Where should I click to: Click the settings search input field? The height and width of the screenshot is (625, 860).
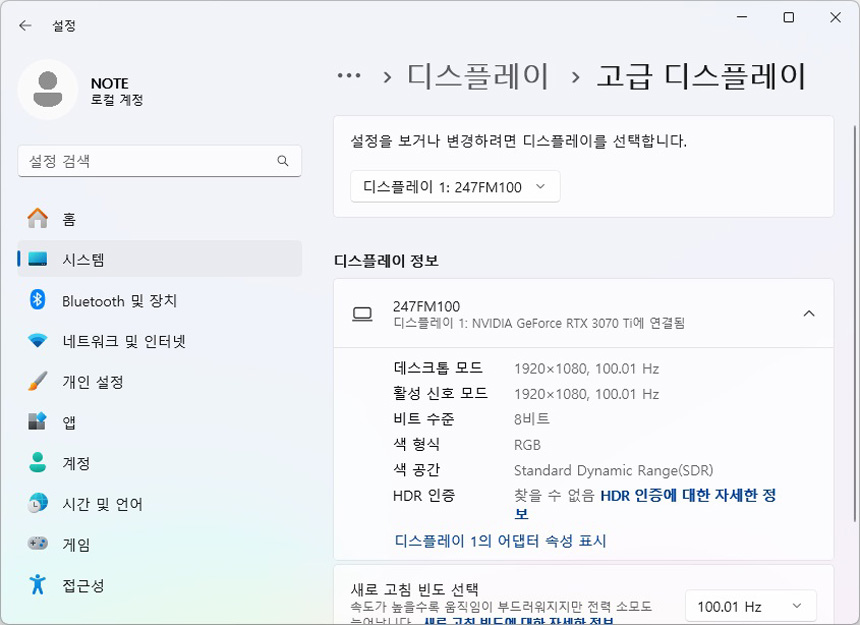[x=150, y=161]
